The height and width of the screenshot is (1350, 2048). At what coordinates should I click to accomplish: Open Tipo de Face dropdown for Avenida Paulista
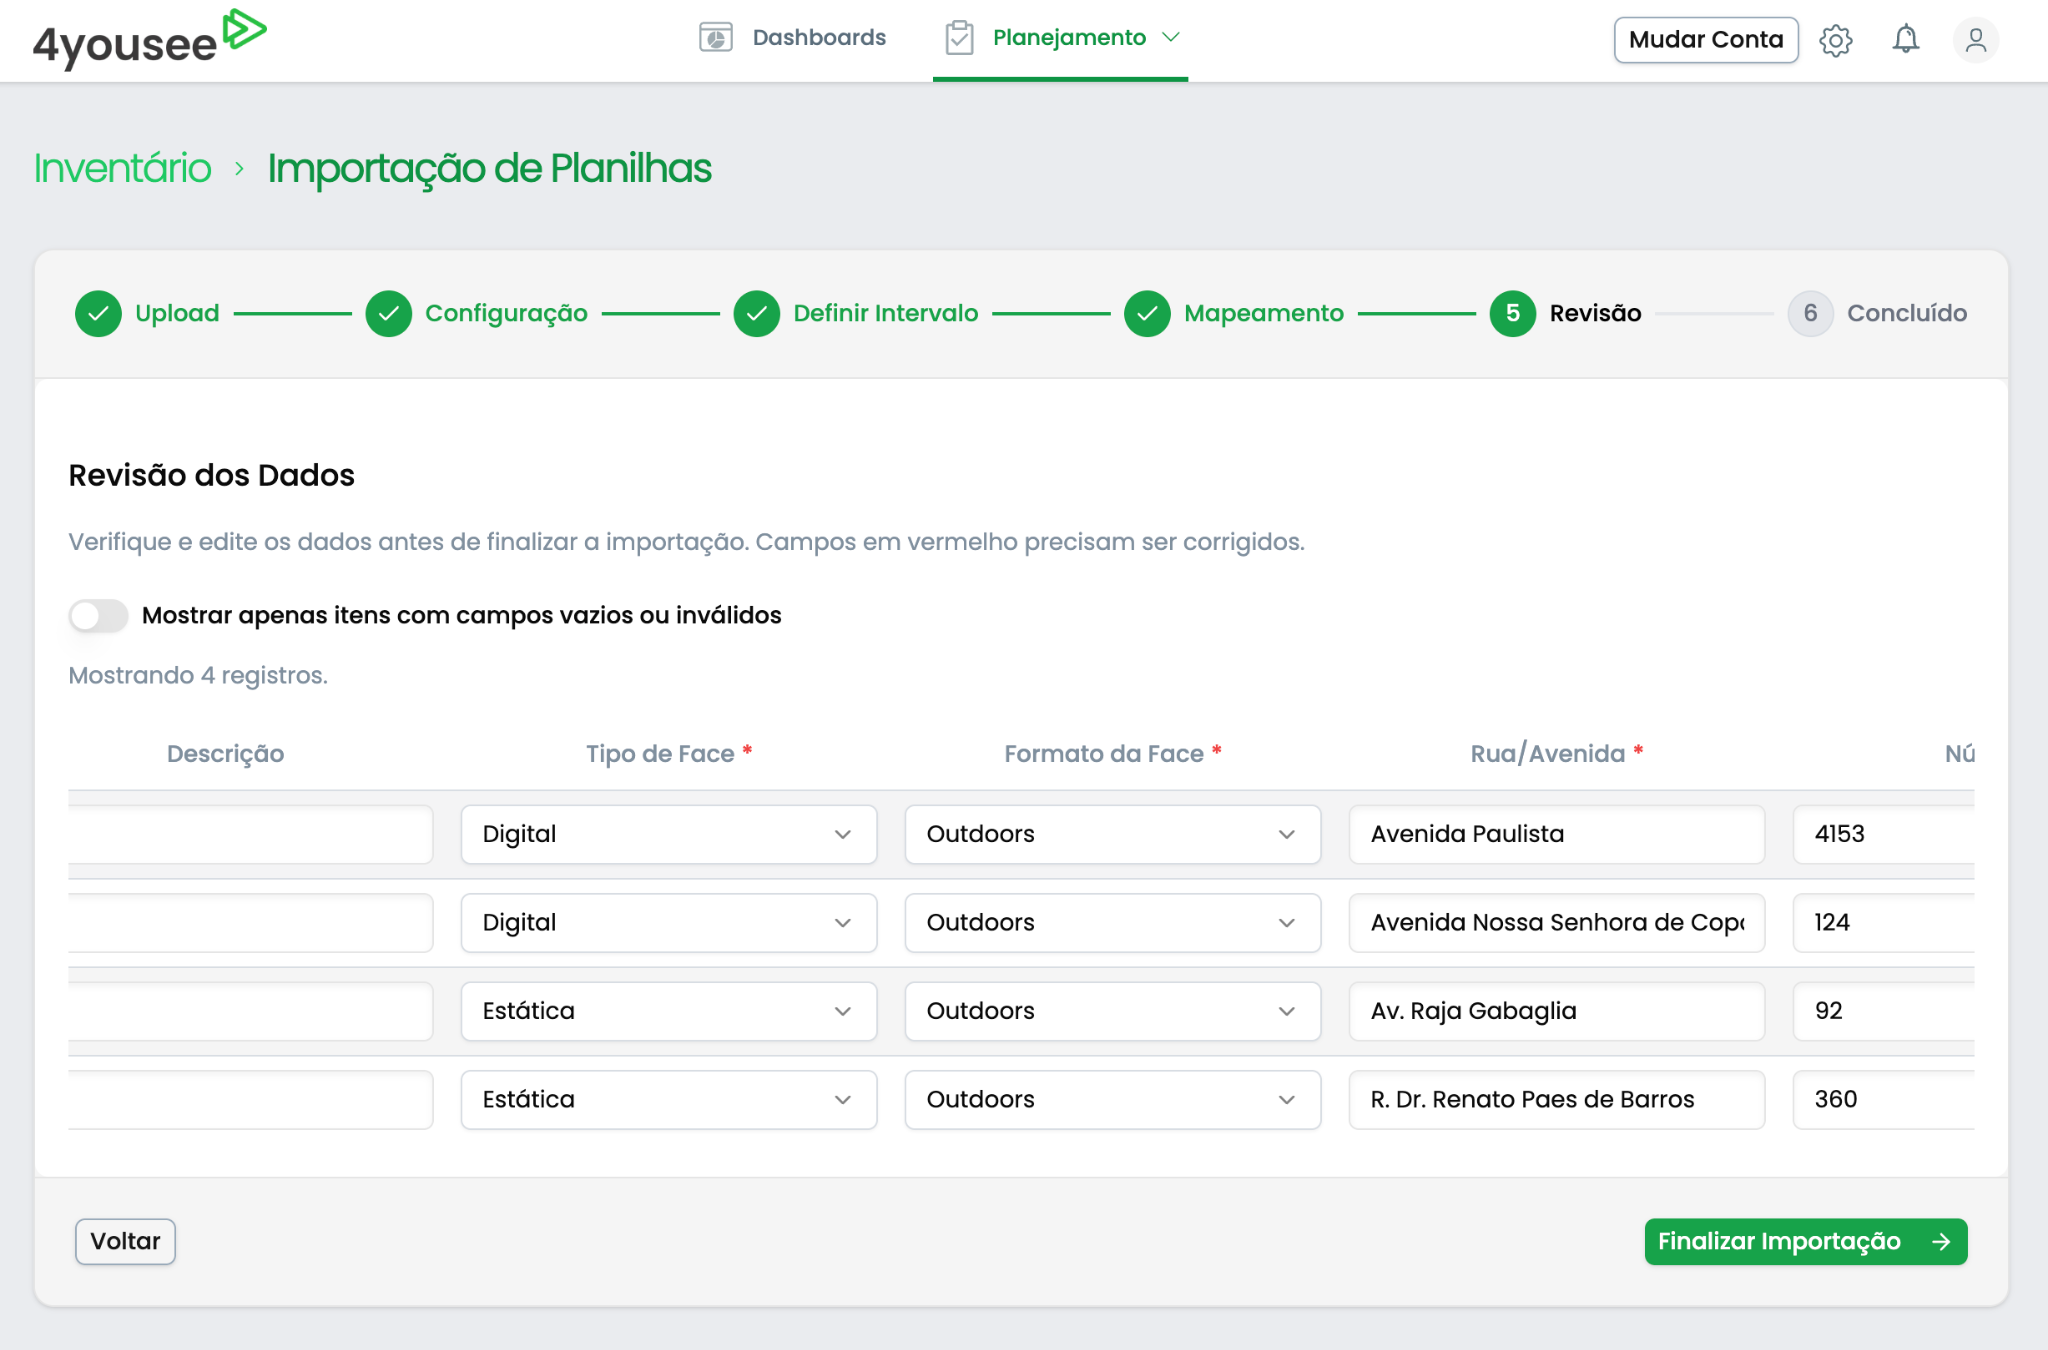[668, 834]
